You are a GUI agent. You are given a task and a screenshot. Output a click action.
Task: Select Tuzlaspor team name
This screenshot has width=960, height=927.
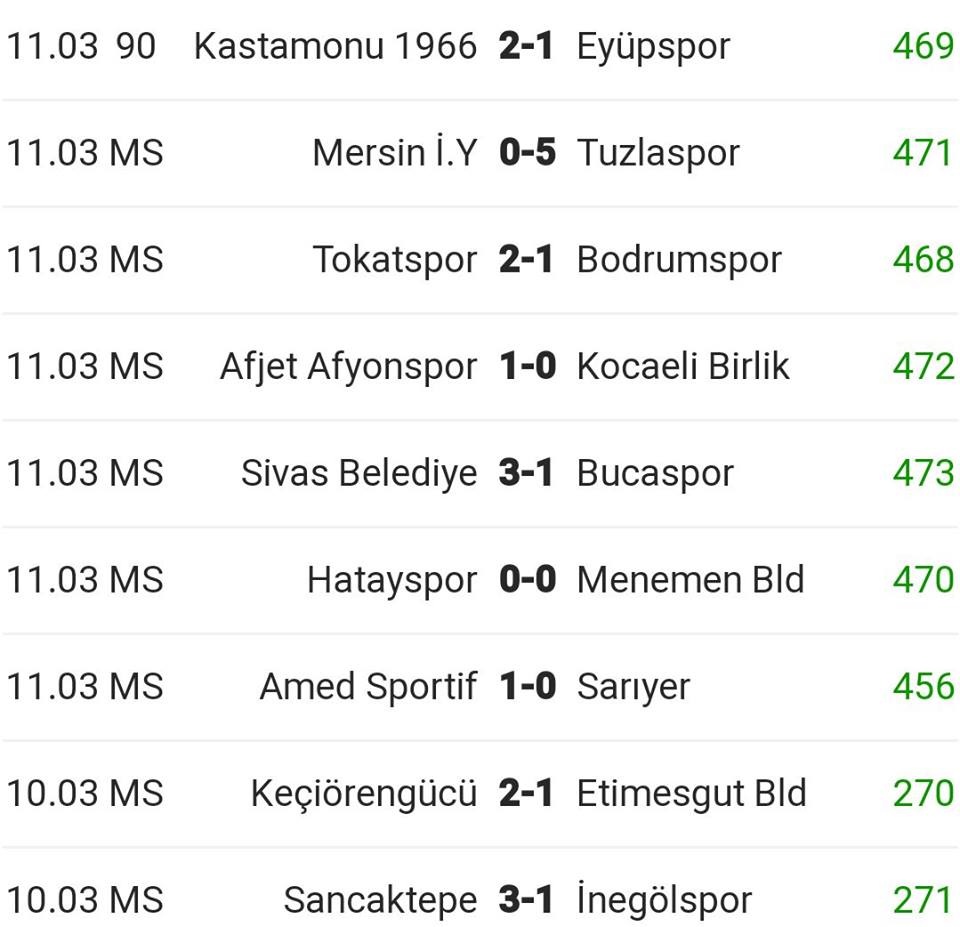pyautogui.click(x=658, y=153)
